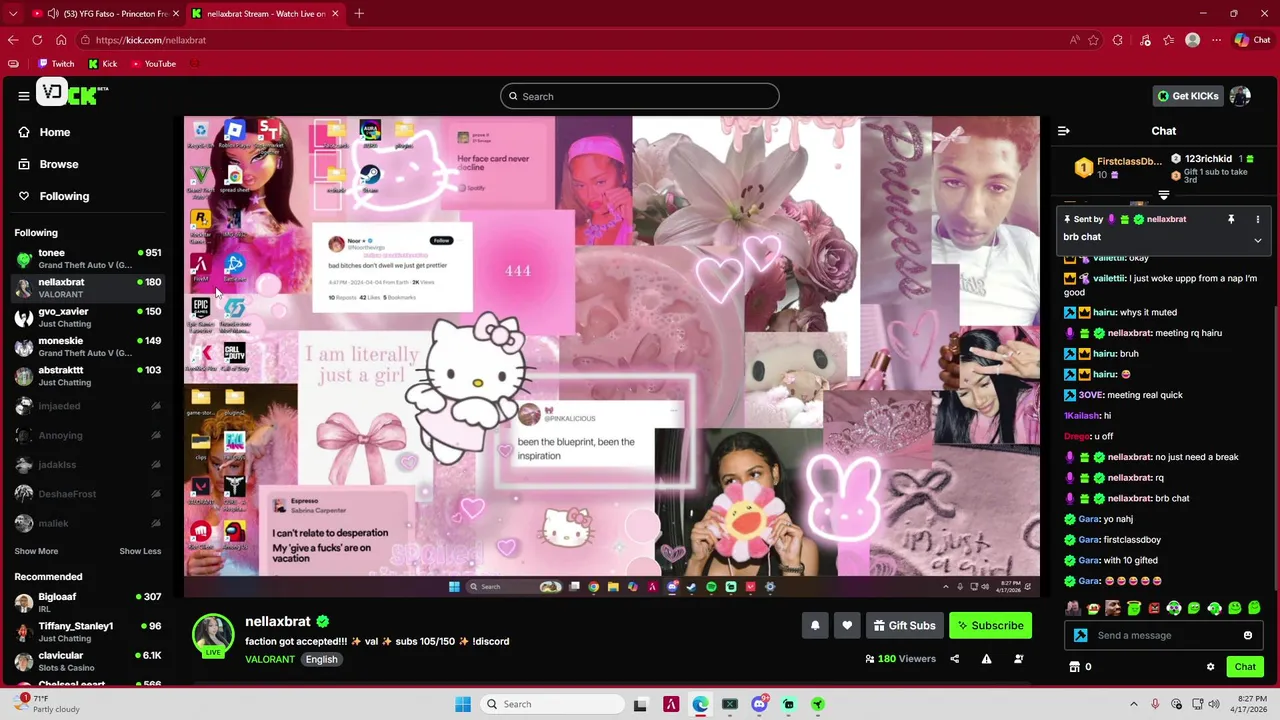Go to Home in the Kick sidebar
The width and height of the screenshot is (1280, 720).
coord(44,132)
